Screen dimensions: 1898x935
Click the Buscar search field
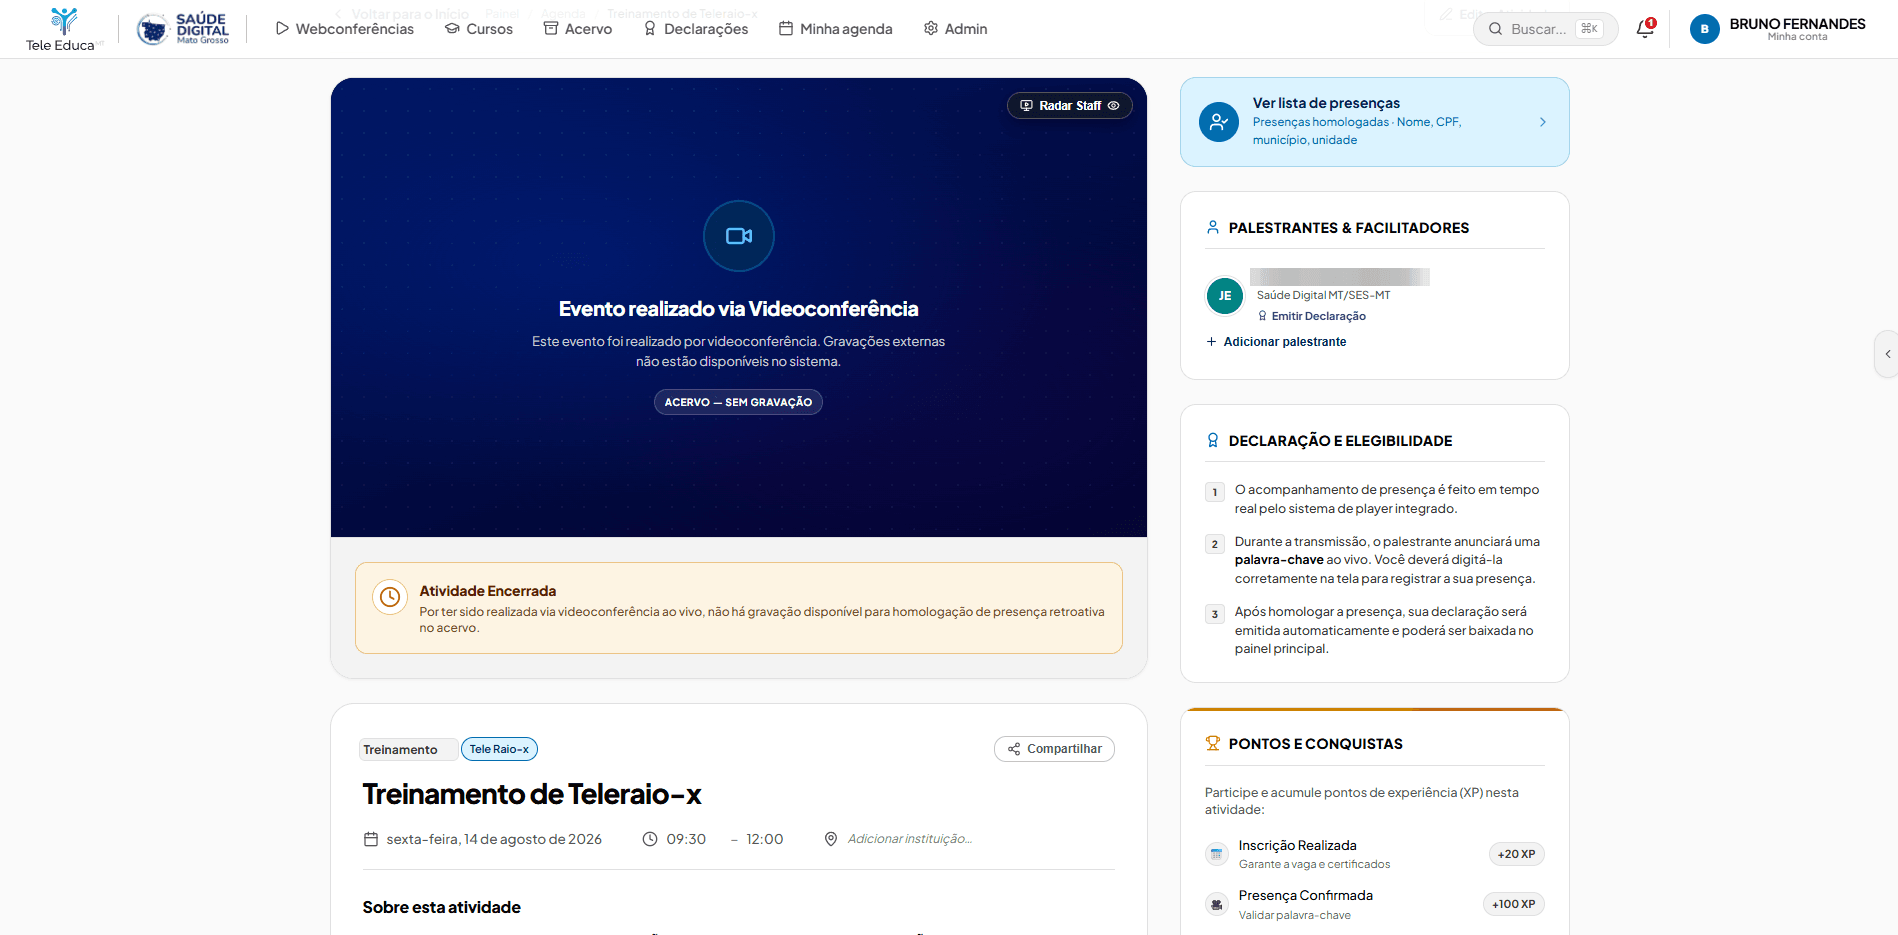(x=1545, y=29)
